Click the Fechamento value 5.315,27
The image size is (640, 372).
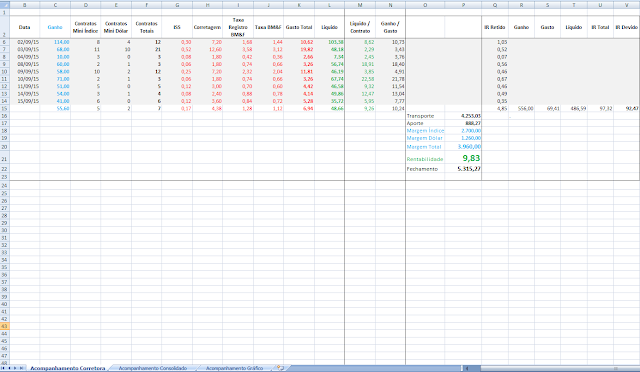463,169
